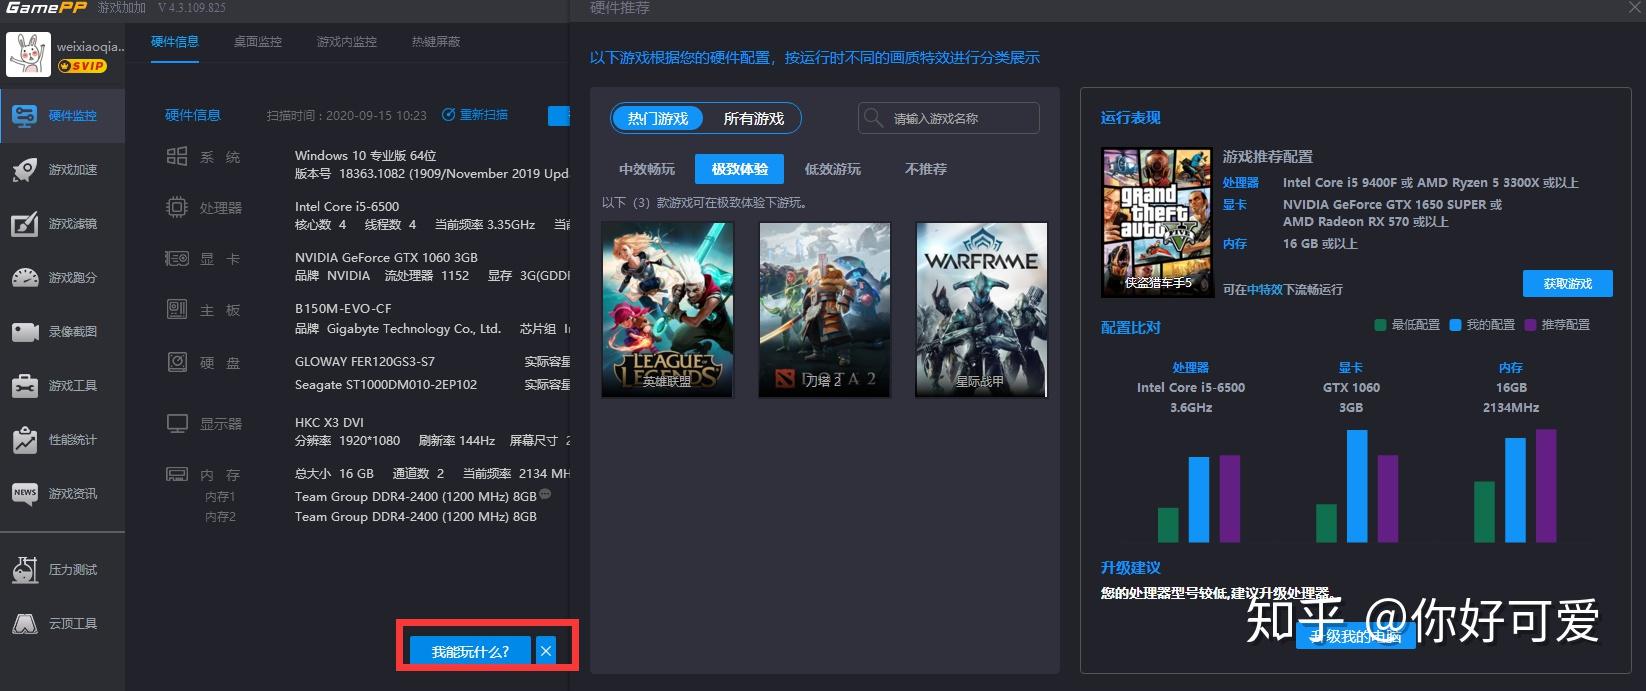1646x691 pixels.
Task: Open Warframe game thumbnail
Action: [981, 310]
